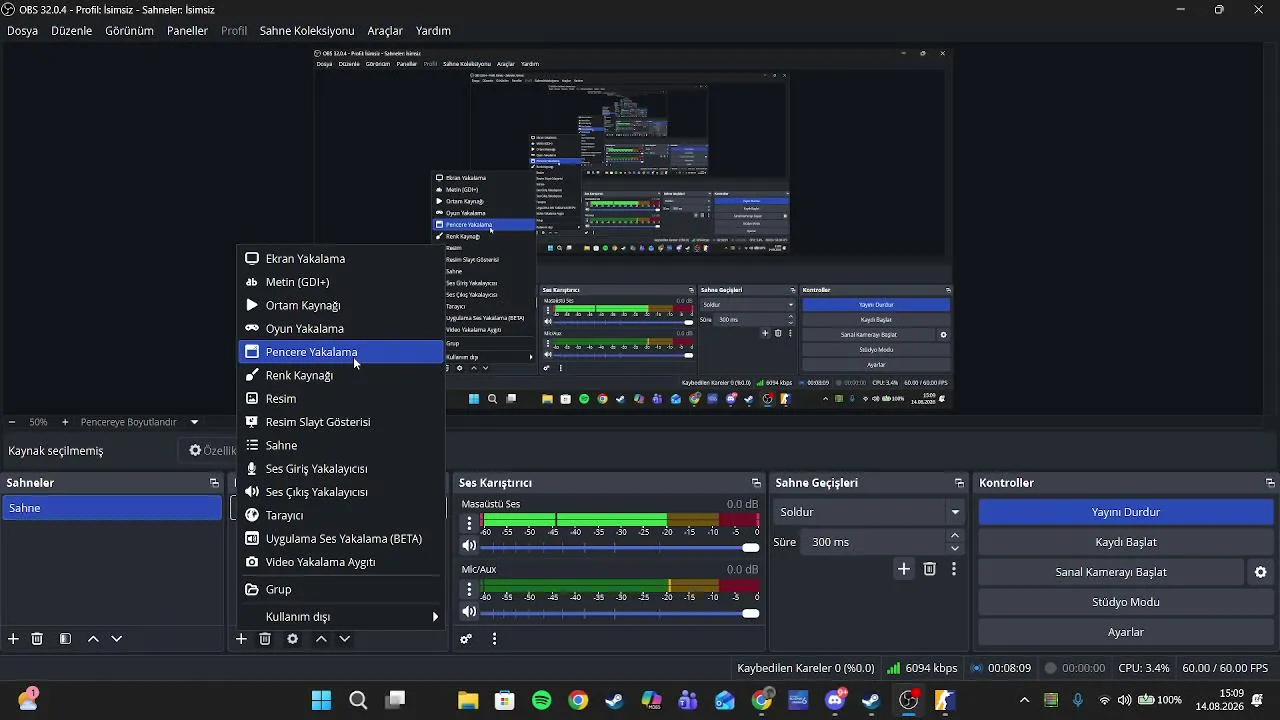This screenshot has width=1280, height=720.
Task: Open scene filters icon in Sahneler panel
Action: (65, 639)
